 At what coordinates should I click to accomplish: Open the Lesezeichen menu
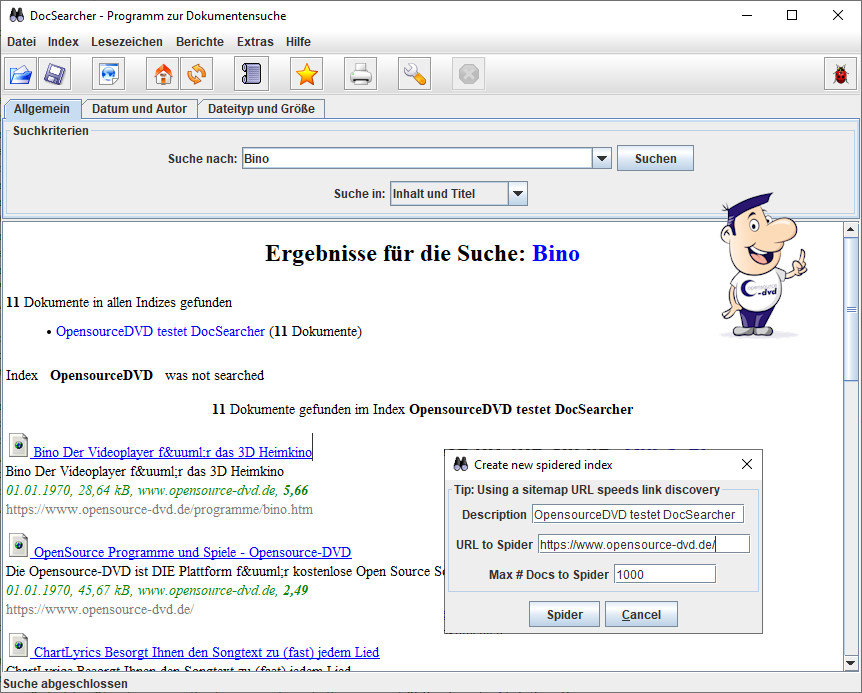(x=127, y=42)
